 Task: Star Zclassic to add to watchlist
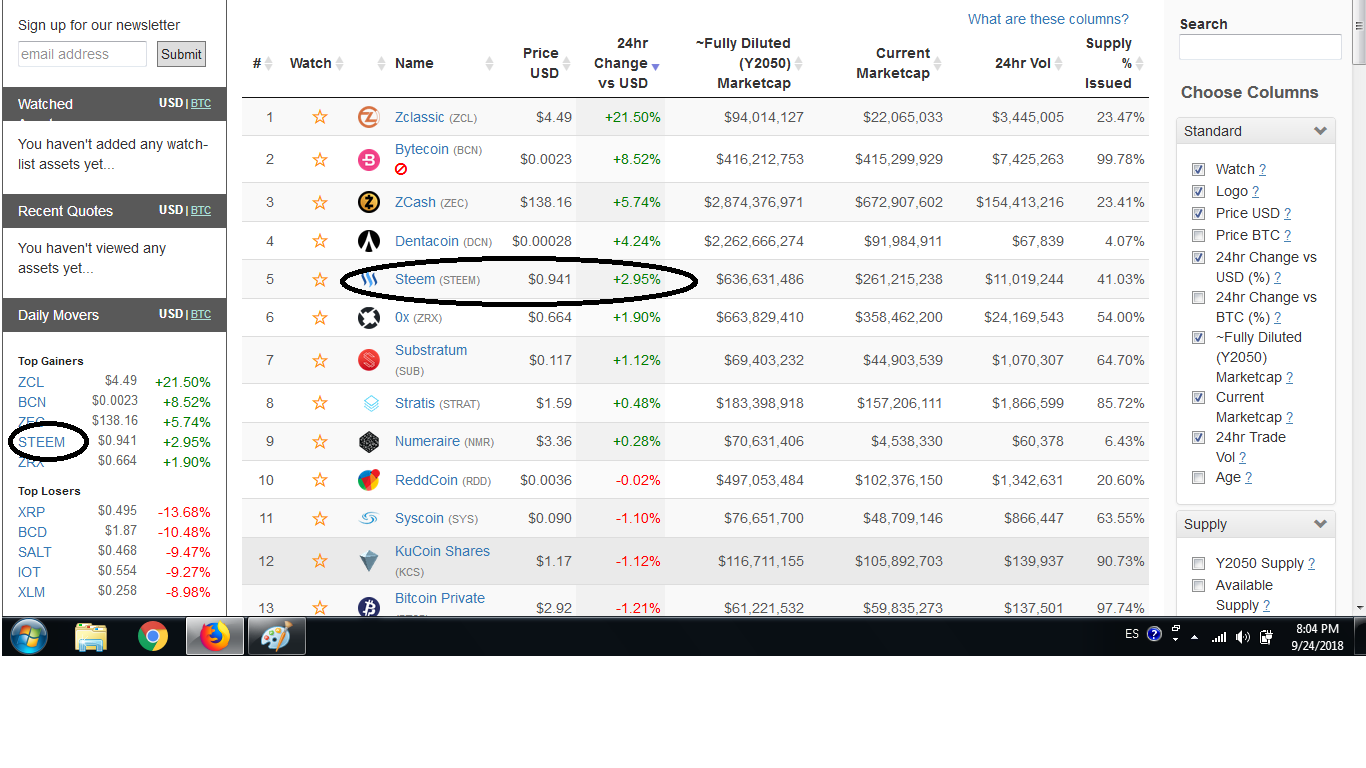coord(320,117)
